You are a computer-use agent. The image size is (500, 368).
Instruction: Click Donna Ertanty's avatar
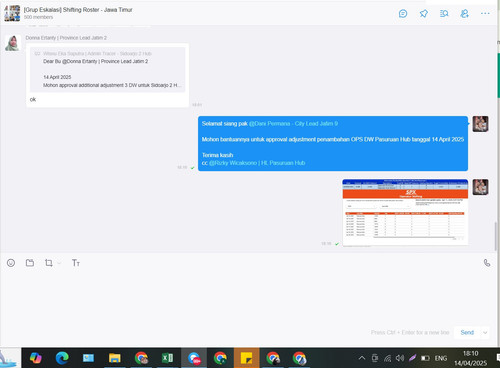point(13,43)
